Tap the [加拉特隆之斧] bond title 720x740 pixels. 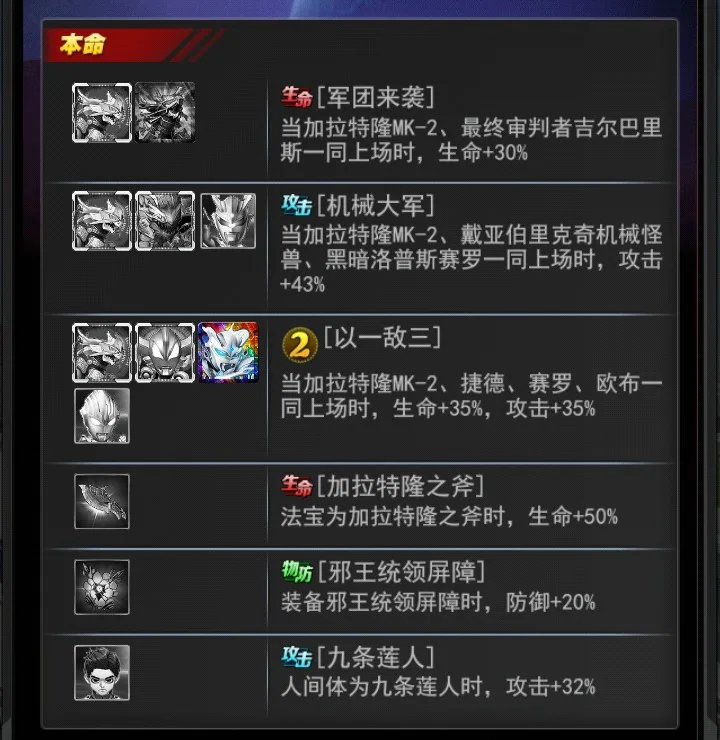[x=401, y=487]
